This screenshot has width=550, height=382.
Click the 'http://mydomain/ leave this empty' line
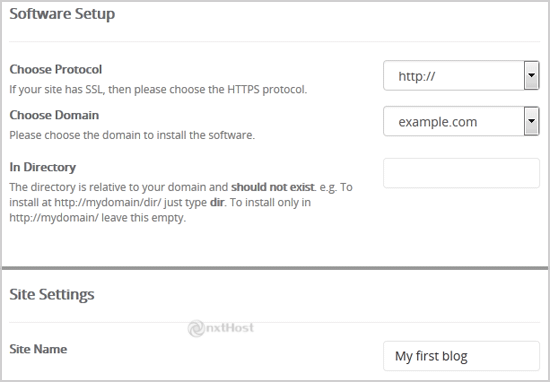click(98, 218)
